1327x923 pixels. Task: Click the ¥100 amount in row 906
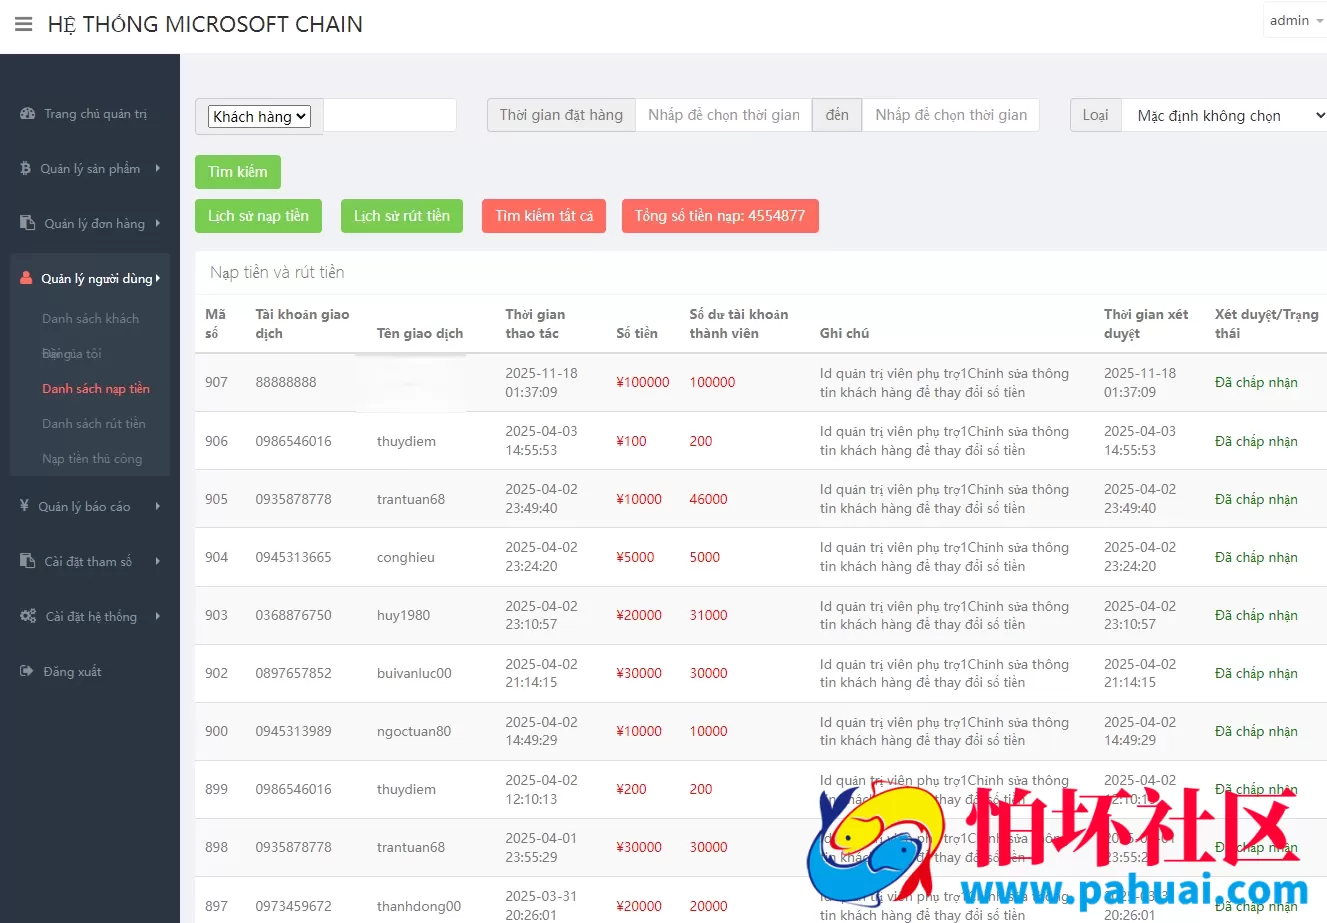(632, 441)
